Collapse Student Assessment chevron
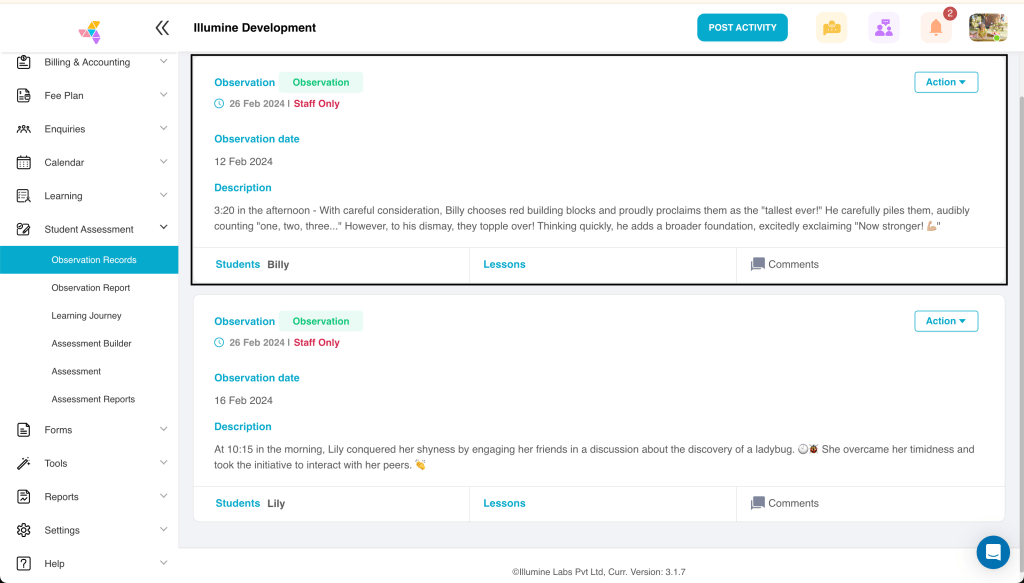Image resolution: width=1024 pixels, height=583 pixels. 163,227
